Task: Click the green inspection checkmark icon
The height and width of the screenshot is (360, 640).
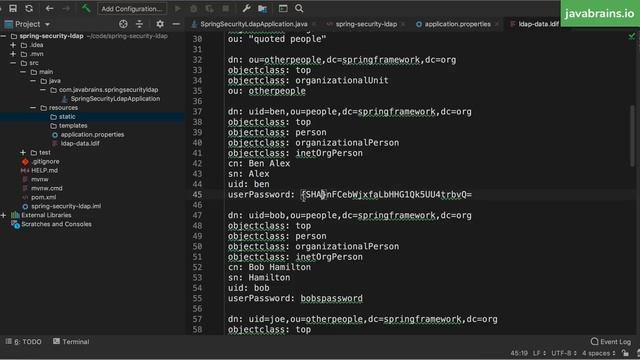Action: tap(632, 37)
